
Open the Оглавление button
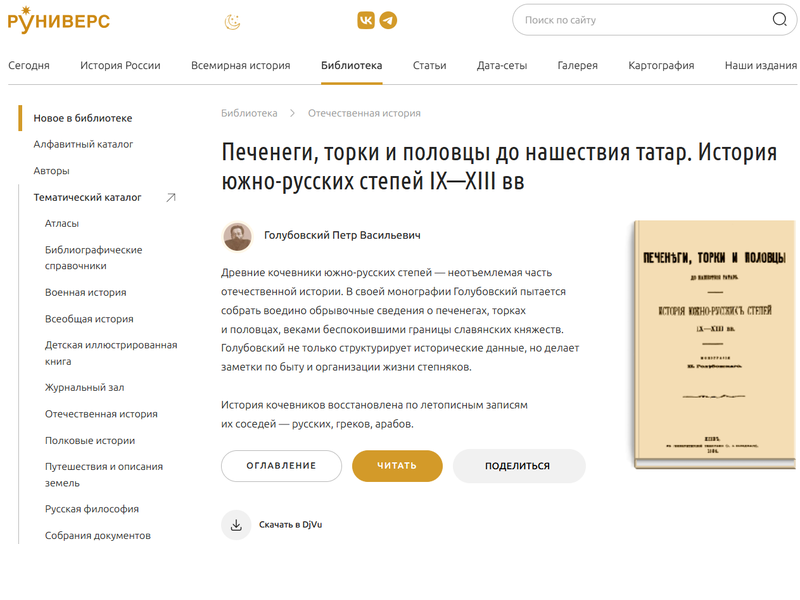point(281,466)
